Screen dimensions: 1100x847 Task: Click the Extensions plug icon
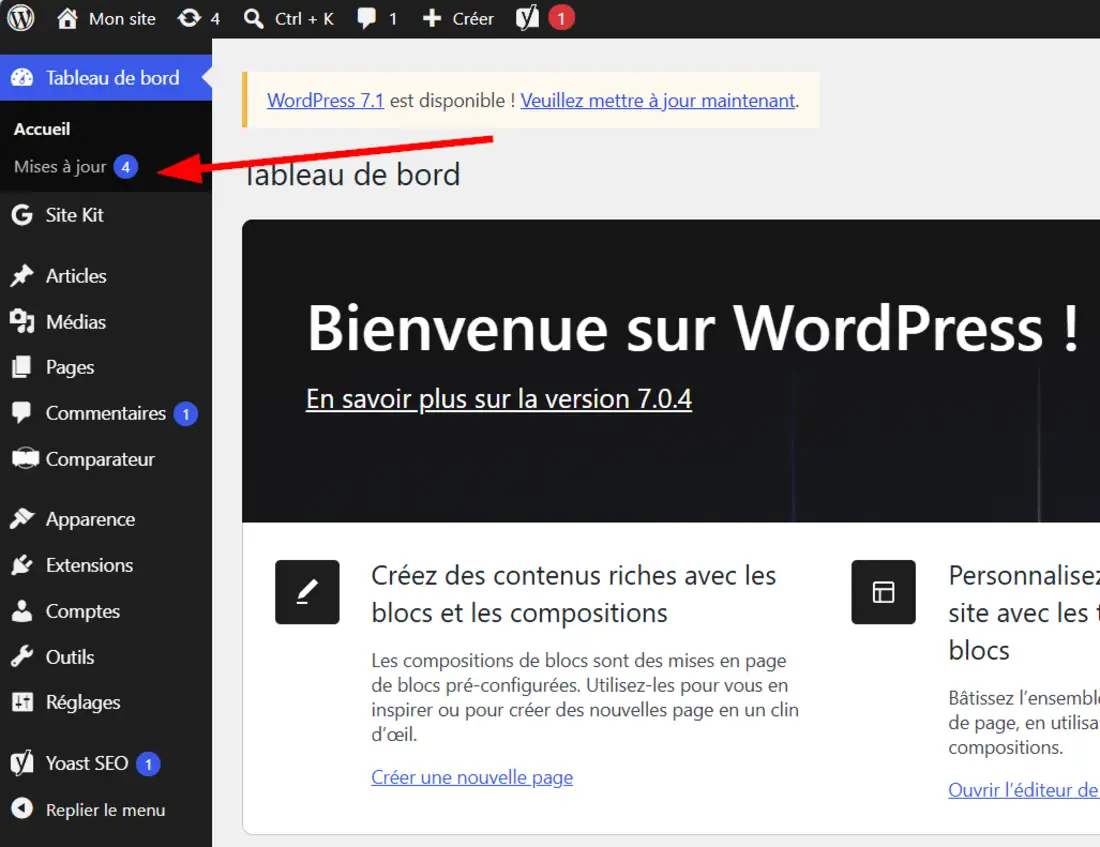tap(22, 565)
